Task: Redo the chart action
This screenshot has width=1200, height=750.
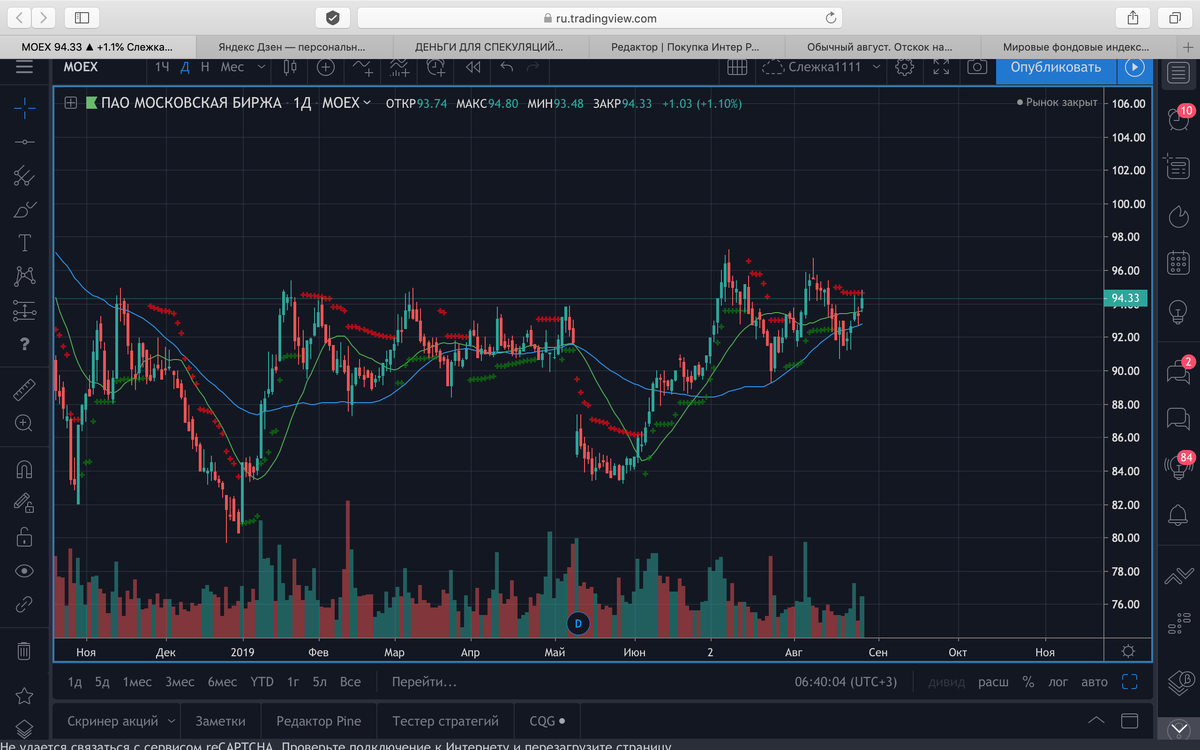Action: (x=533, y=67)
